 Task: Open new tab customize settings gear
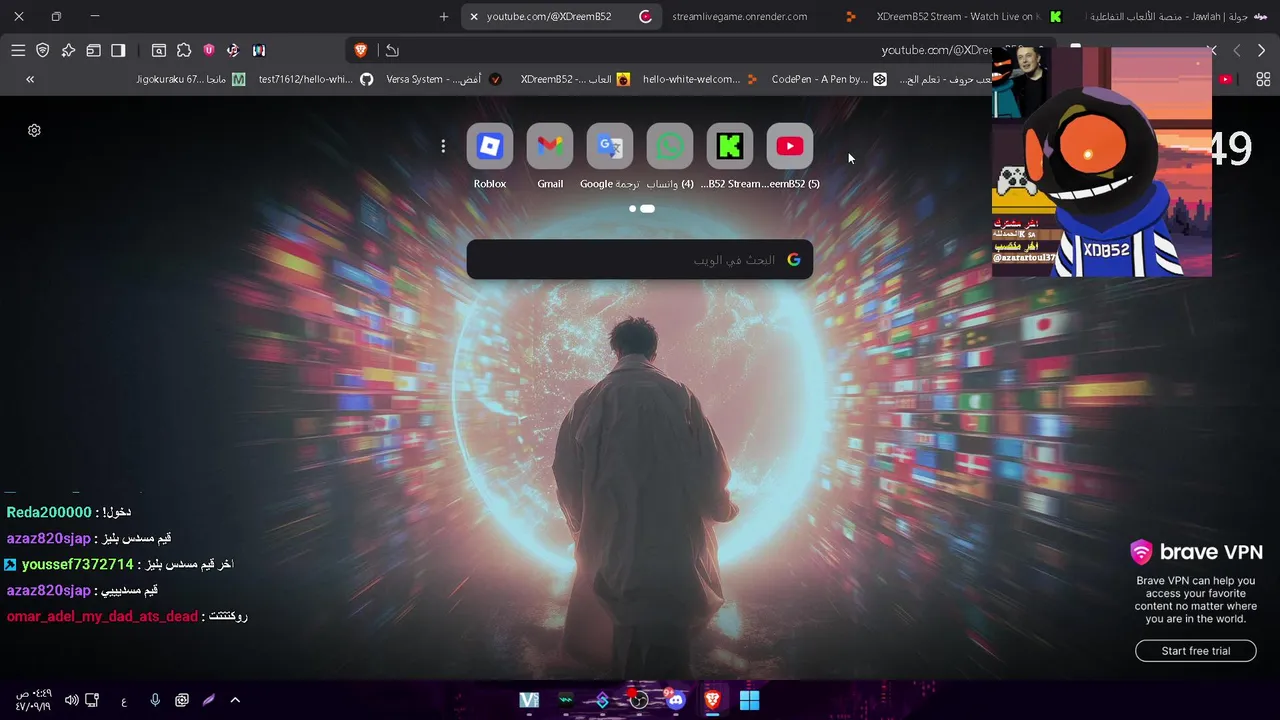34,130
